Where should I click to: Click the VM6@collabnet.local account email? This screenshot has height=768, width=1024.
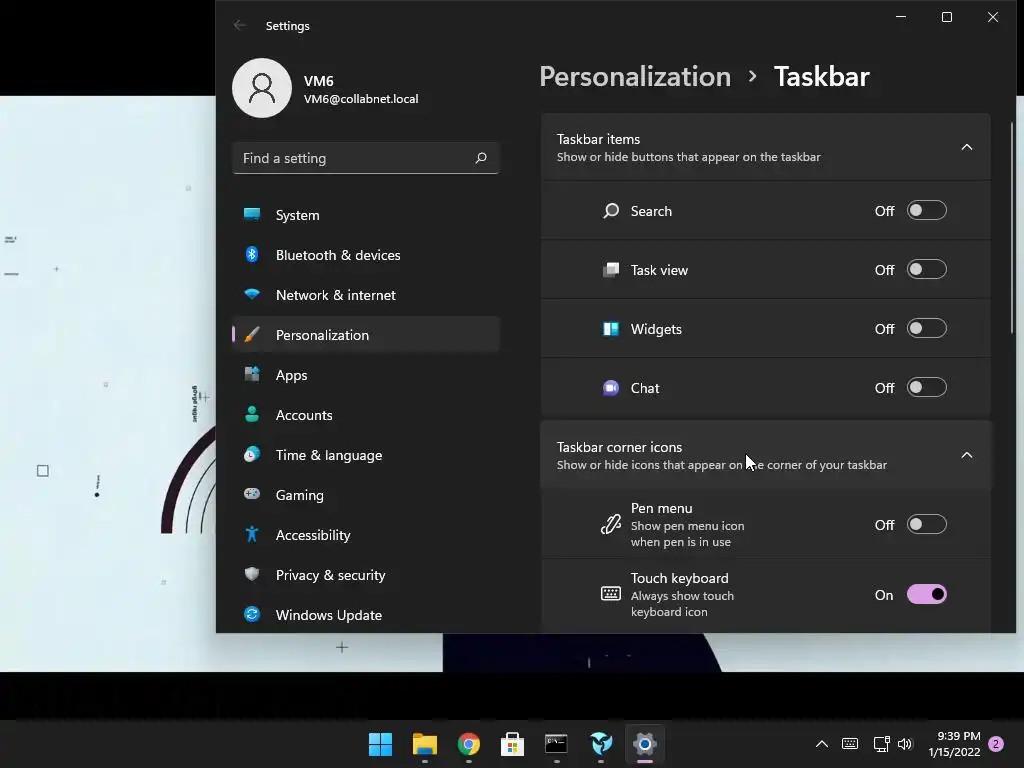(x=360, y=99)
